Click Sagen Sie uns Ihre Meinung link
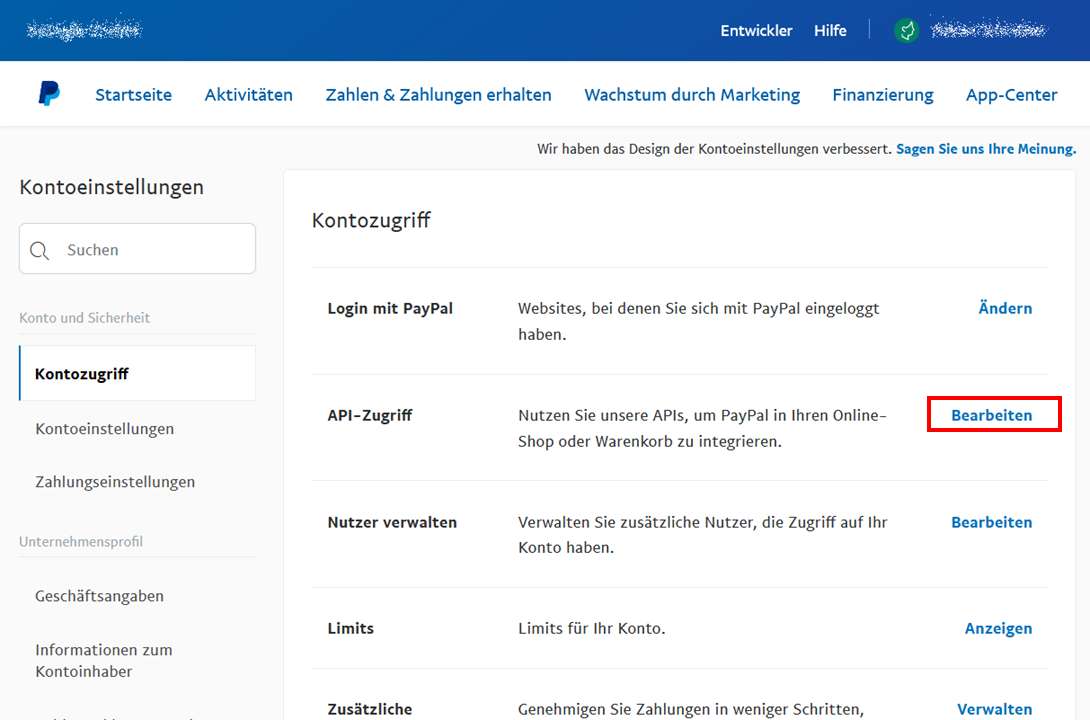The height and width of the screenshot is (720, 1090). tap(986, 149)
